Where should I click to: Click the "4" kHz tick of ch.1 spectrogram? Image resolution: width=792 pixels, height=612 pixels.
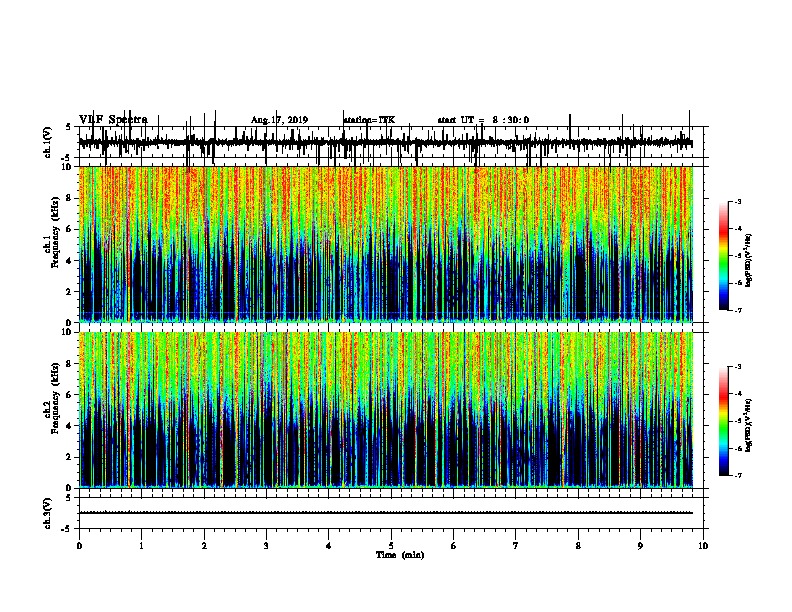[69, 261]
